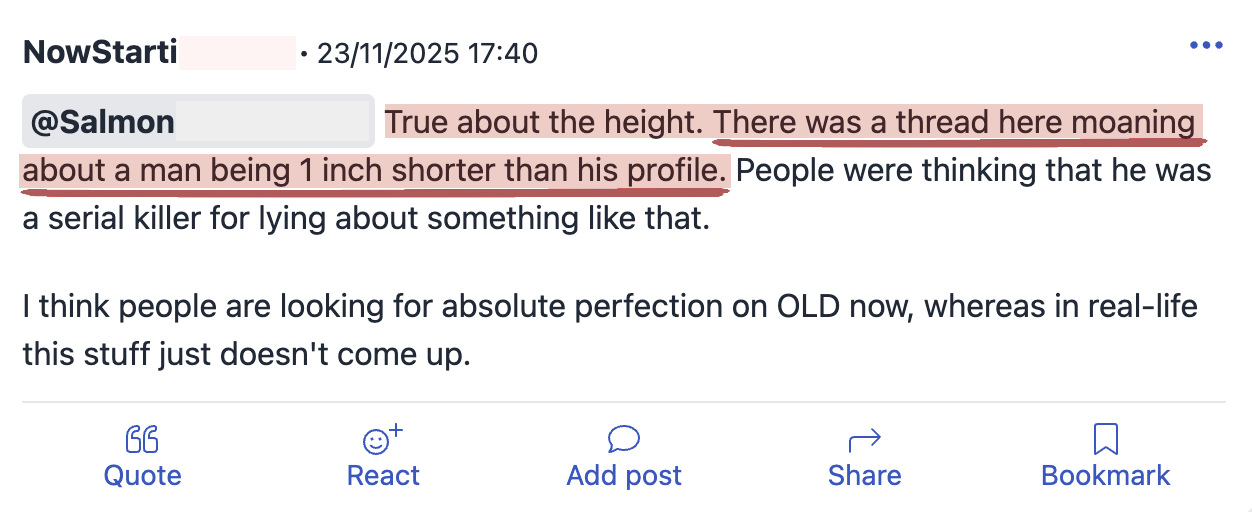Open the three-dot post options menu
Viewport: 1252px width, 512px height.
pyautogui.click(x=1206, y=46)
